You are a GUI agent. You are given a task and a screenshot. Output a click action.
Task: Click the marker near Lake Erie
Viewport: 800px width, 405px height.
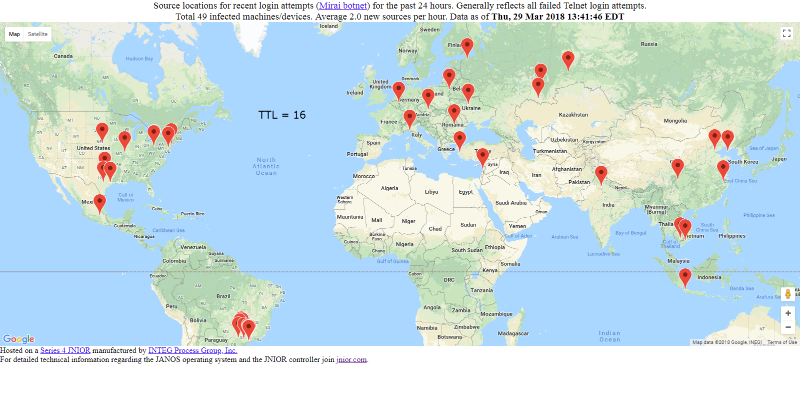[154, 135]
